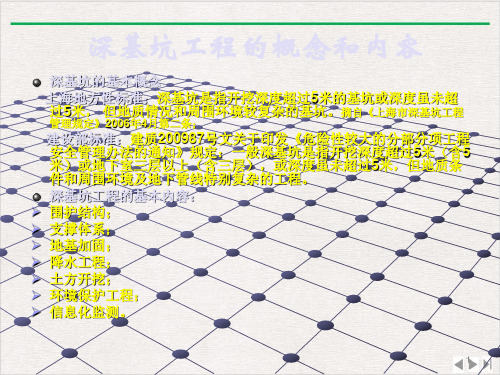Click the arrow bullet next to 土方开挖

[36, 279]
